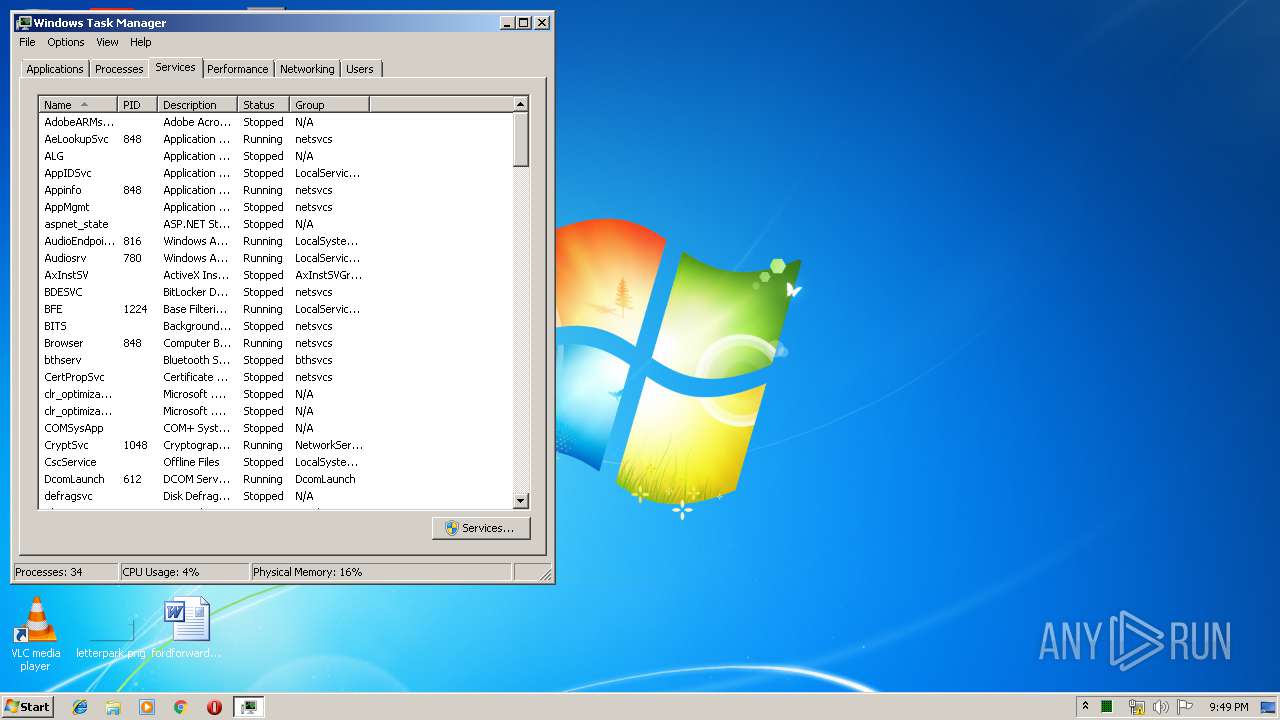Click the green CPU meter tray icon

click(x=1107, y=707)
